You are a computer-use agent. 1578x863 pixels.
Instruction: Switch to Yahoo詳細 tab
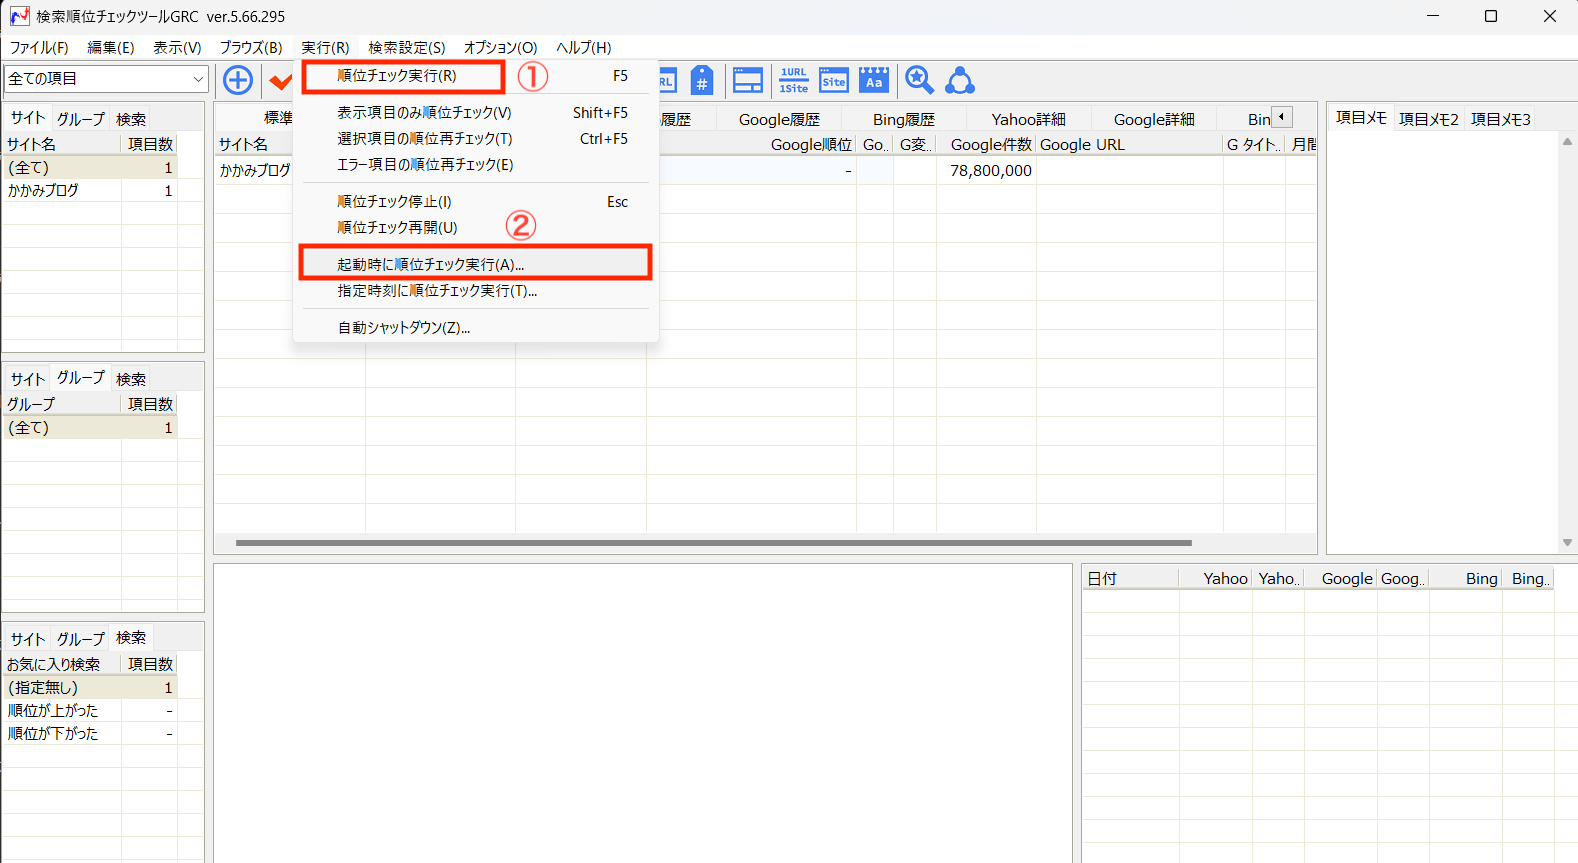1028,119
